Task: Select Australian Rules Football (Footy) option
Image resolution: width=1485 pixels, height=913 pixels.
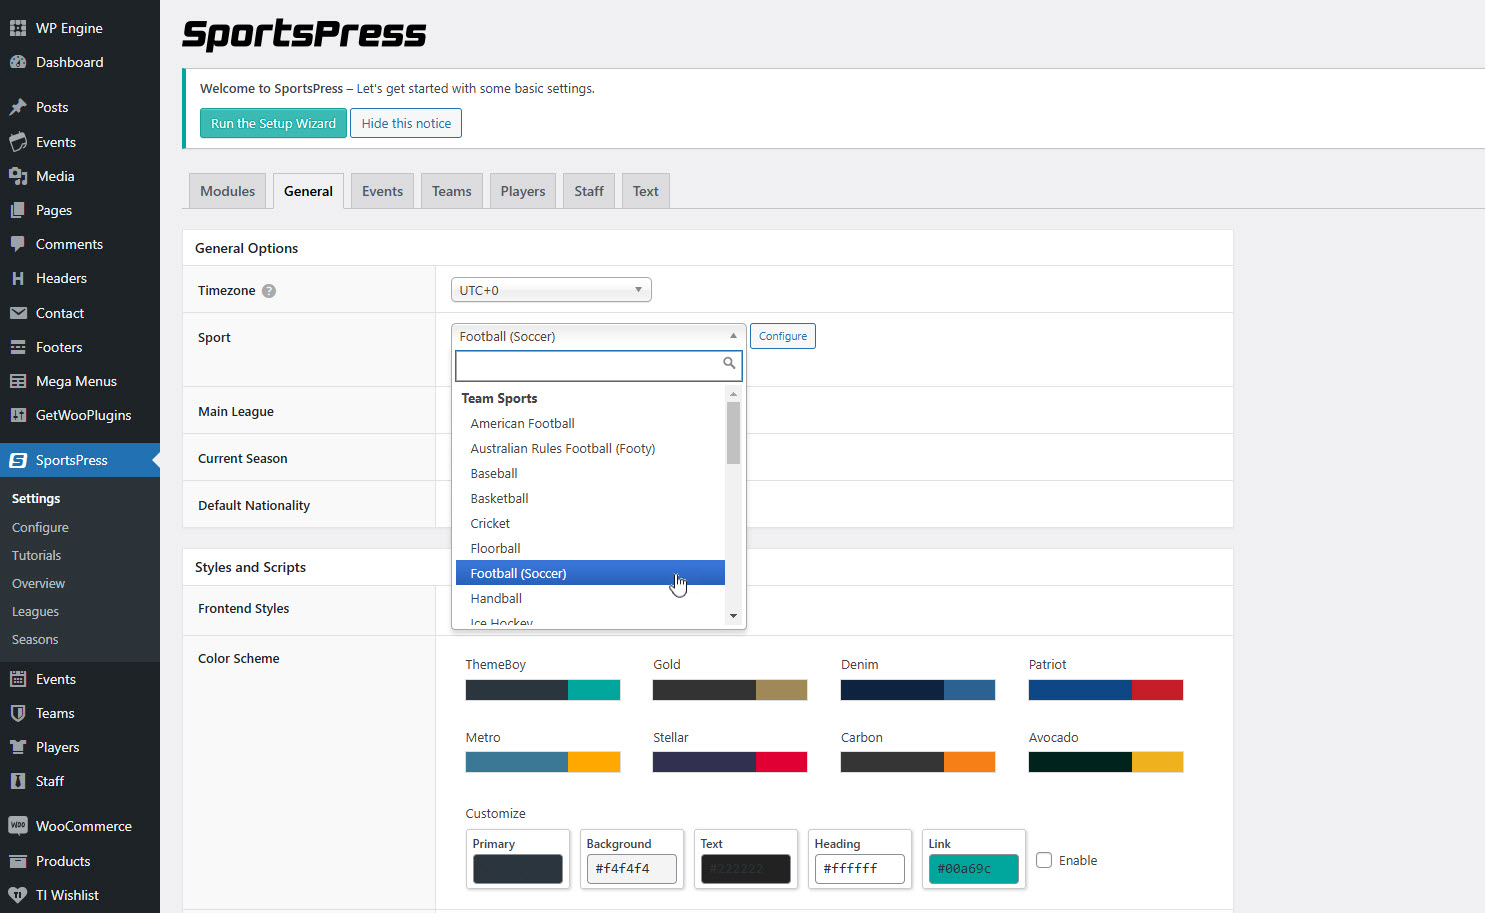Action: (590, 448)
